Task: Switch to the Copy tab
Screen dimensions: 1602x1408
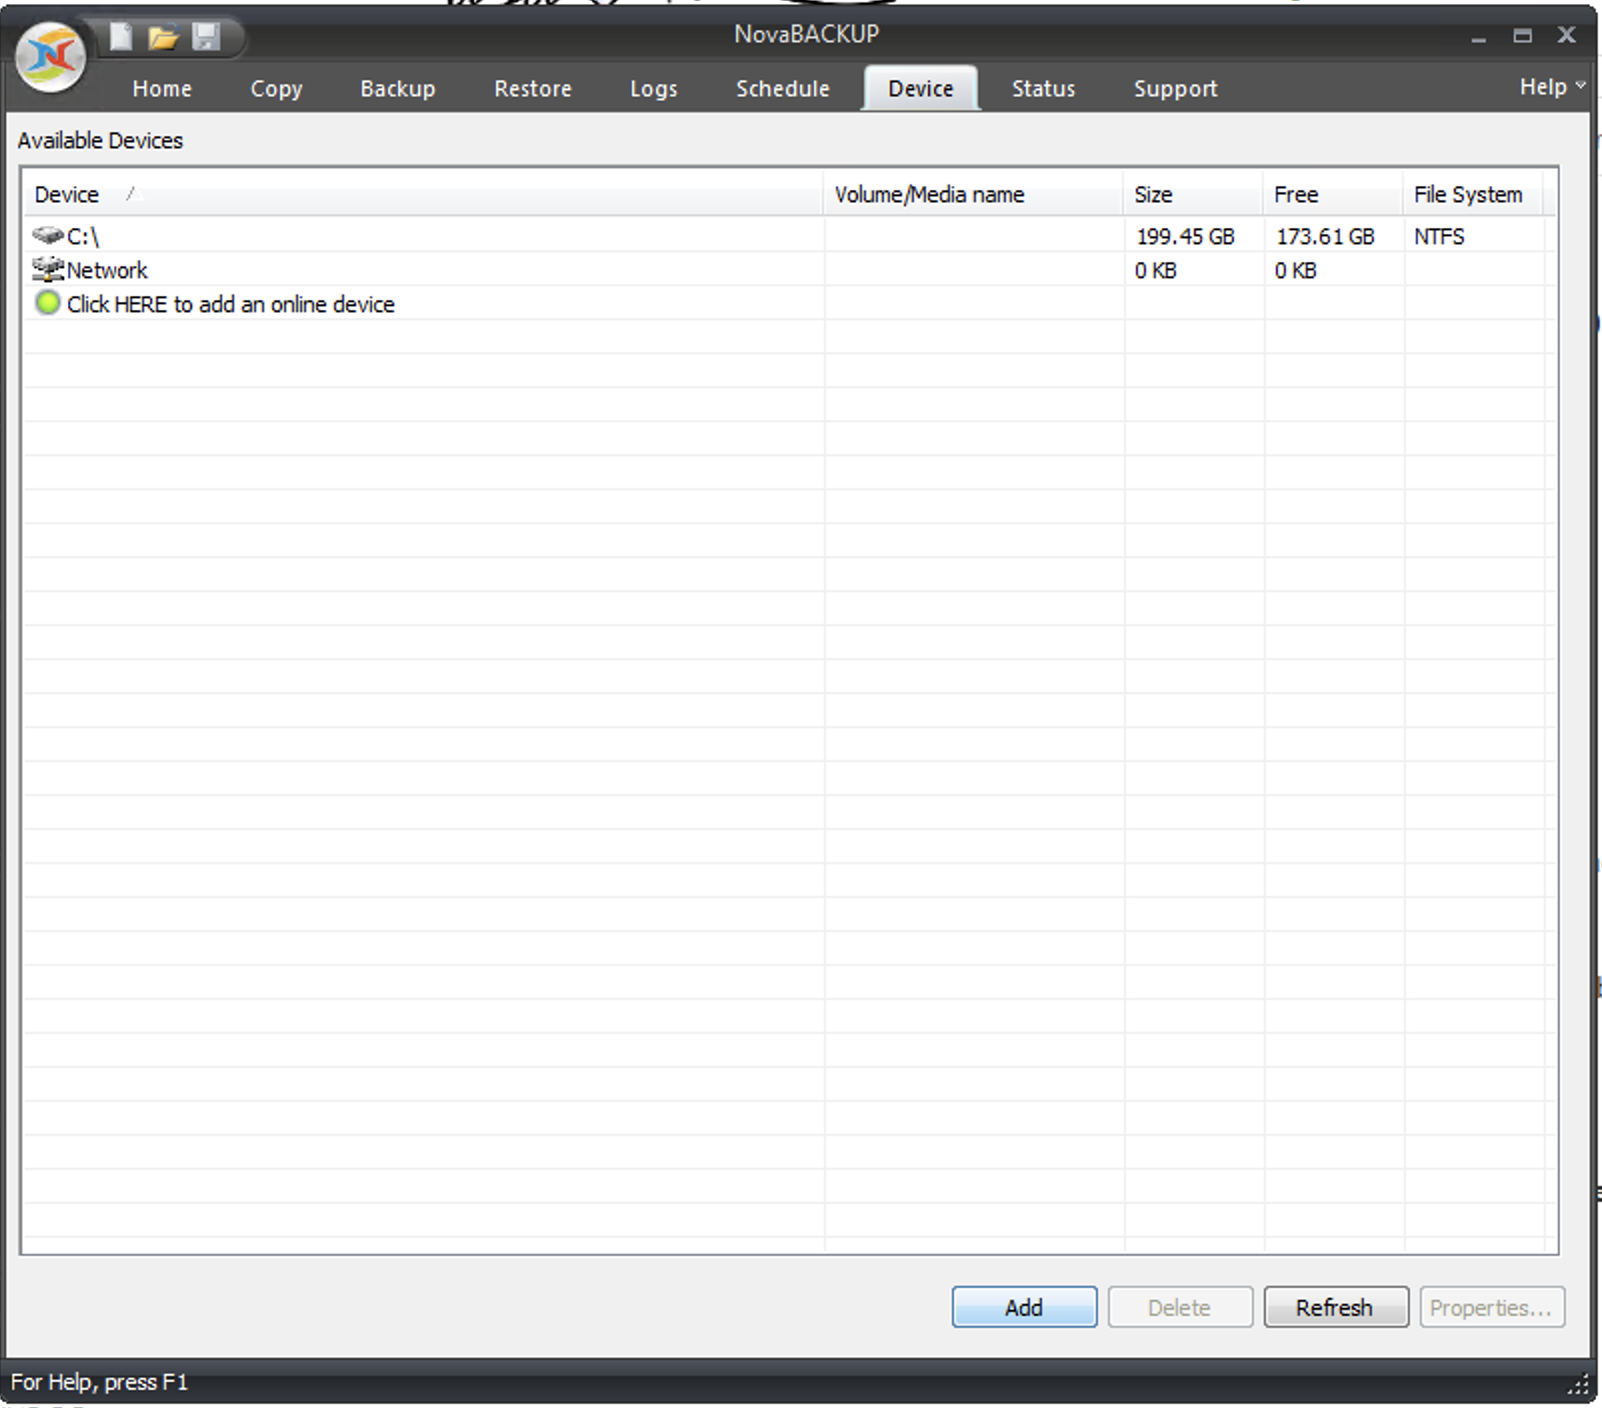Action: [276, 88]
